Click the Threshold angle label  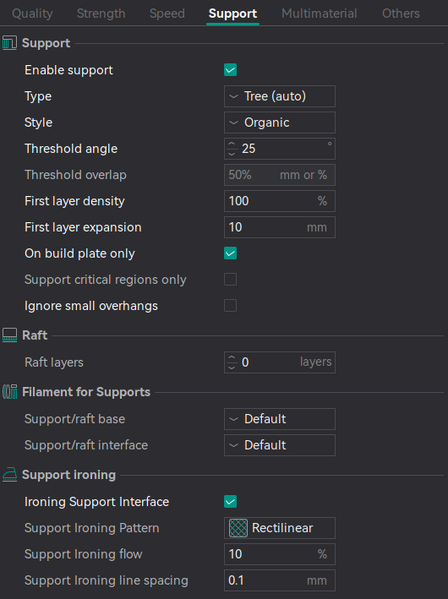tap(71, 149)
